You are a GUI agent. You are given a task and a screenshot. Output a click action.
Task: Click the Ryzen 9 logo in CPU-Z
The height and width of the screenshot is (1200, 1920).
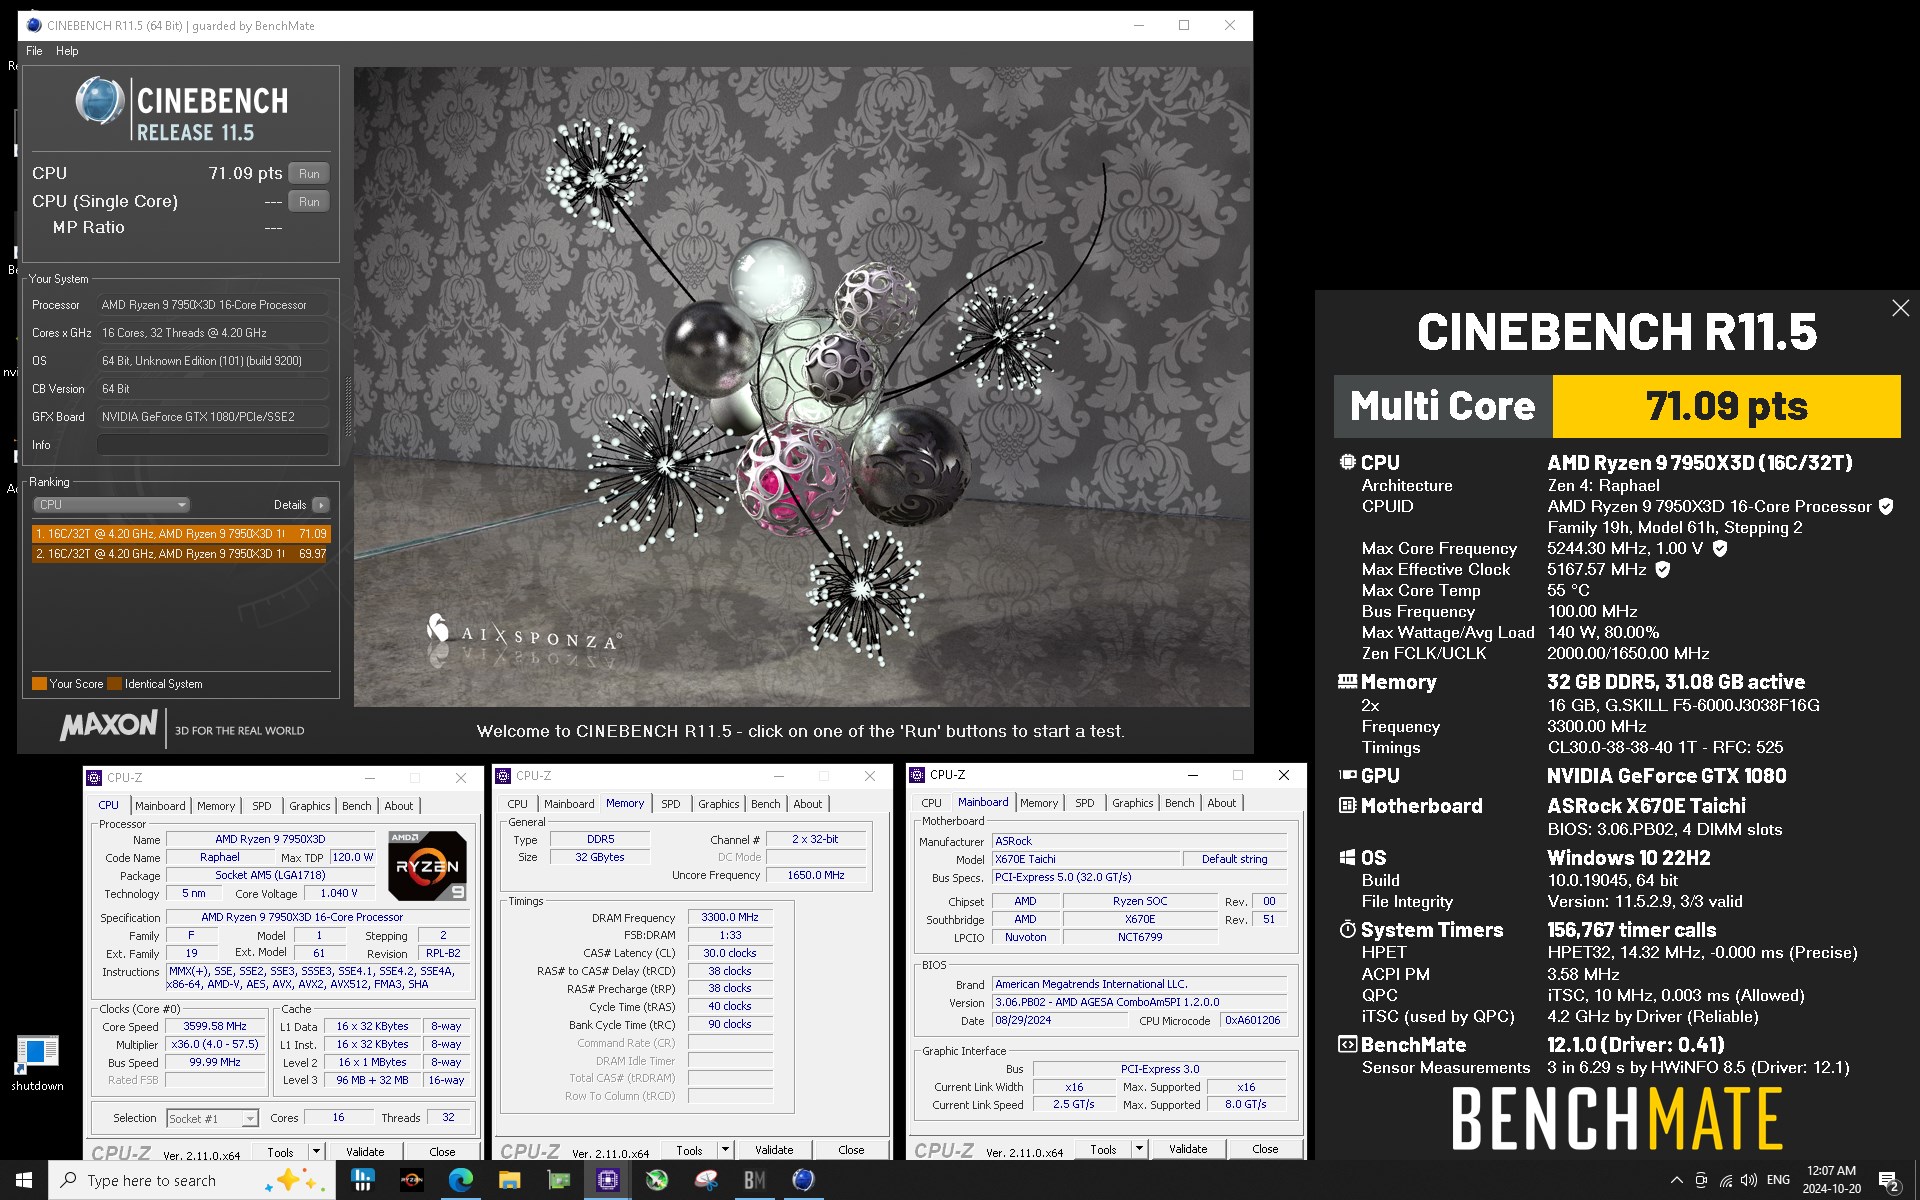[x=427, y=865]
